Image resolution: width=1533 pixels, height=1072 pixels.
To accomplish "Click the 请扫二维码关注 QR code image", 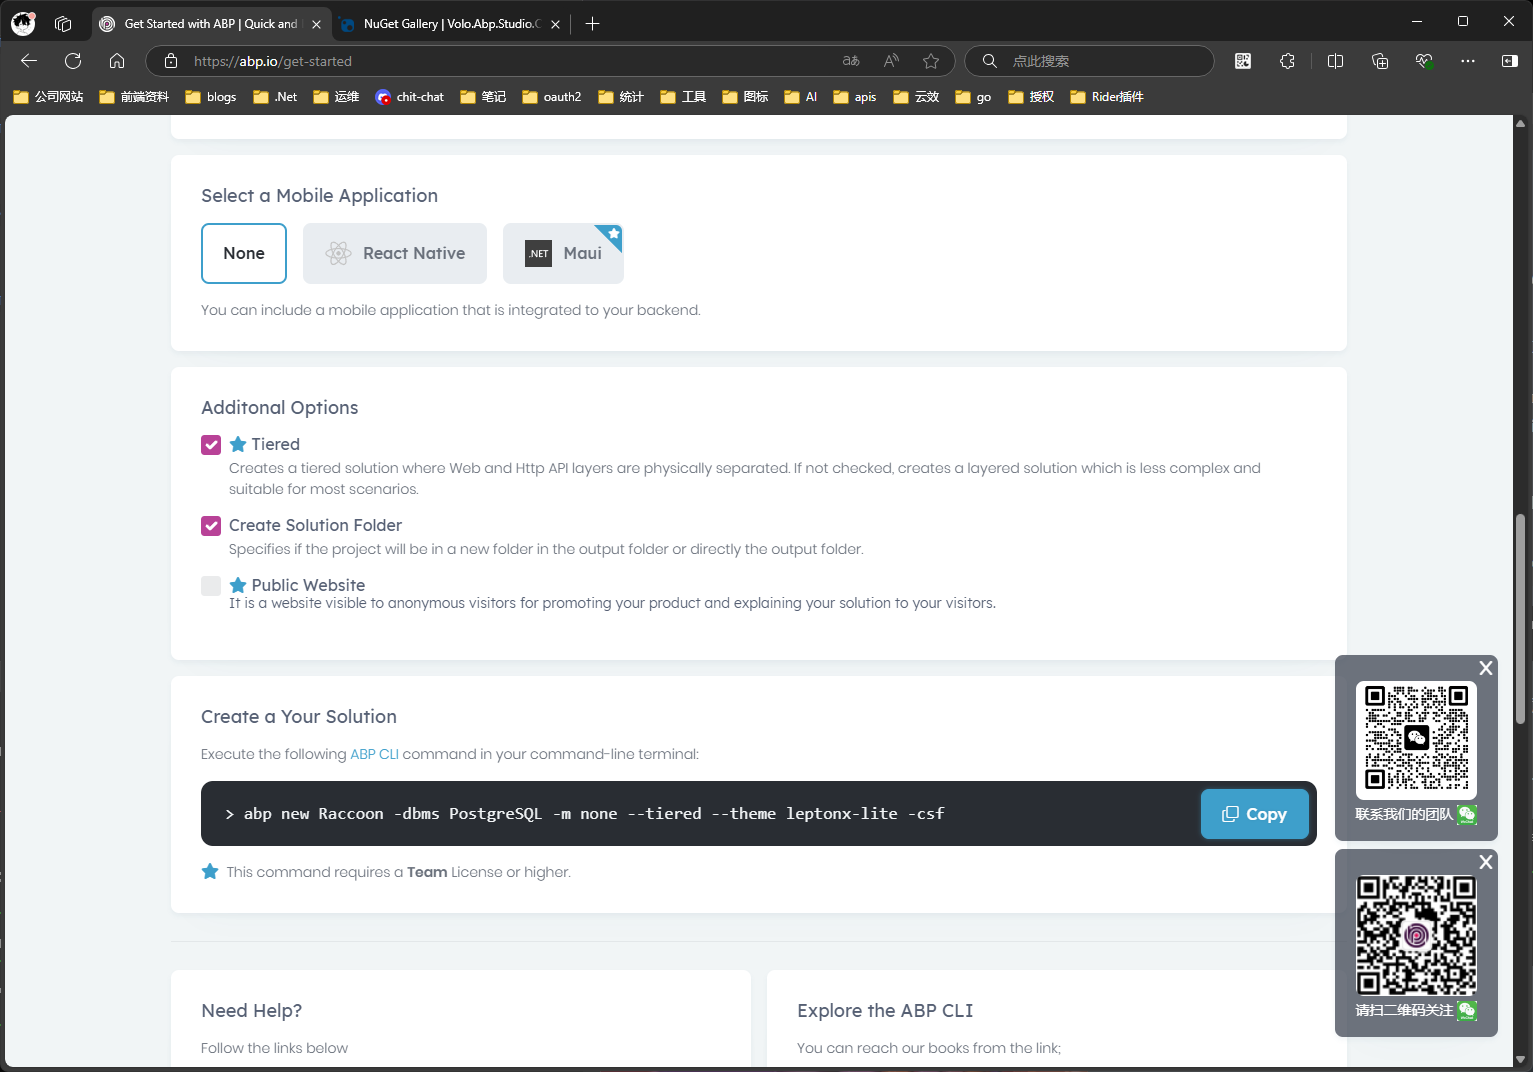I will tap(1416, 935).
